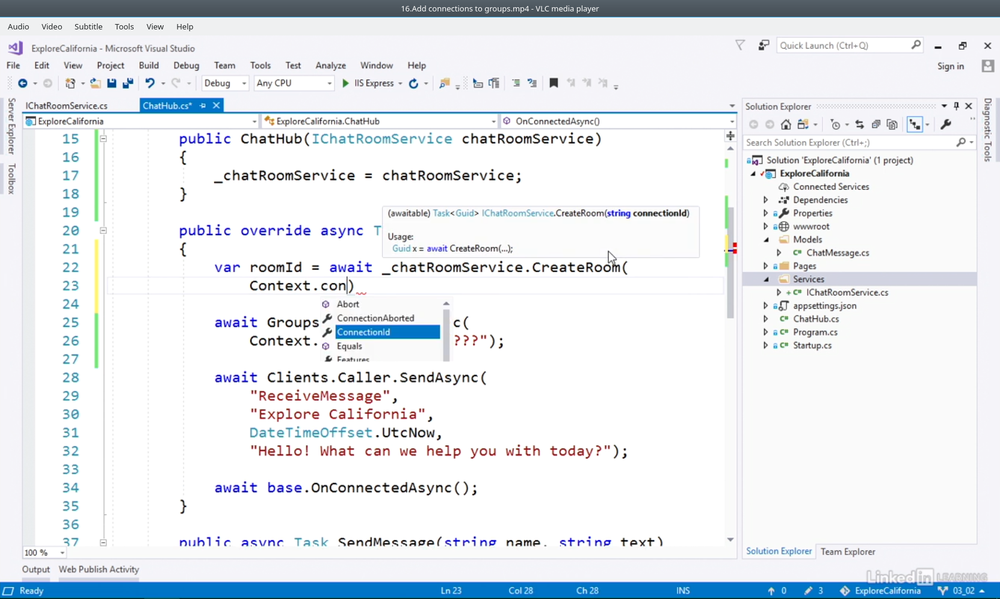Toggle the bookmark icon in toolbar
The height and width of the screenshot is (599, 1000).
554,83
